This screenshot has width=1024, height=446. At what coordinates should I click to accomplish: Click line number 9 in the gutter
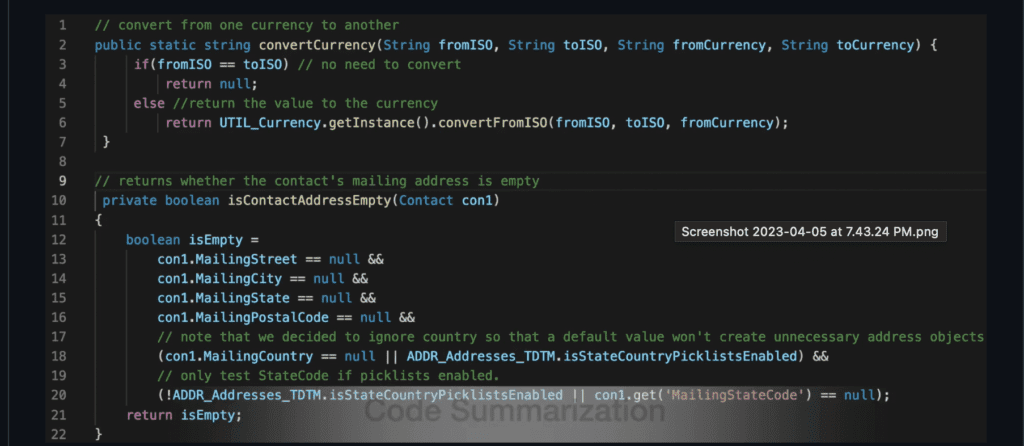63,181
